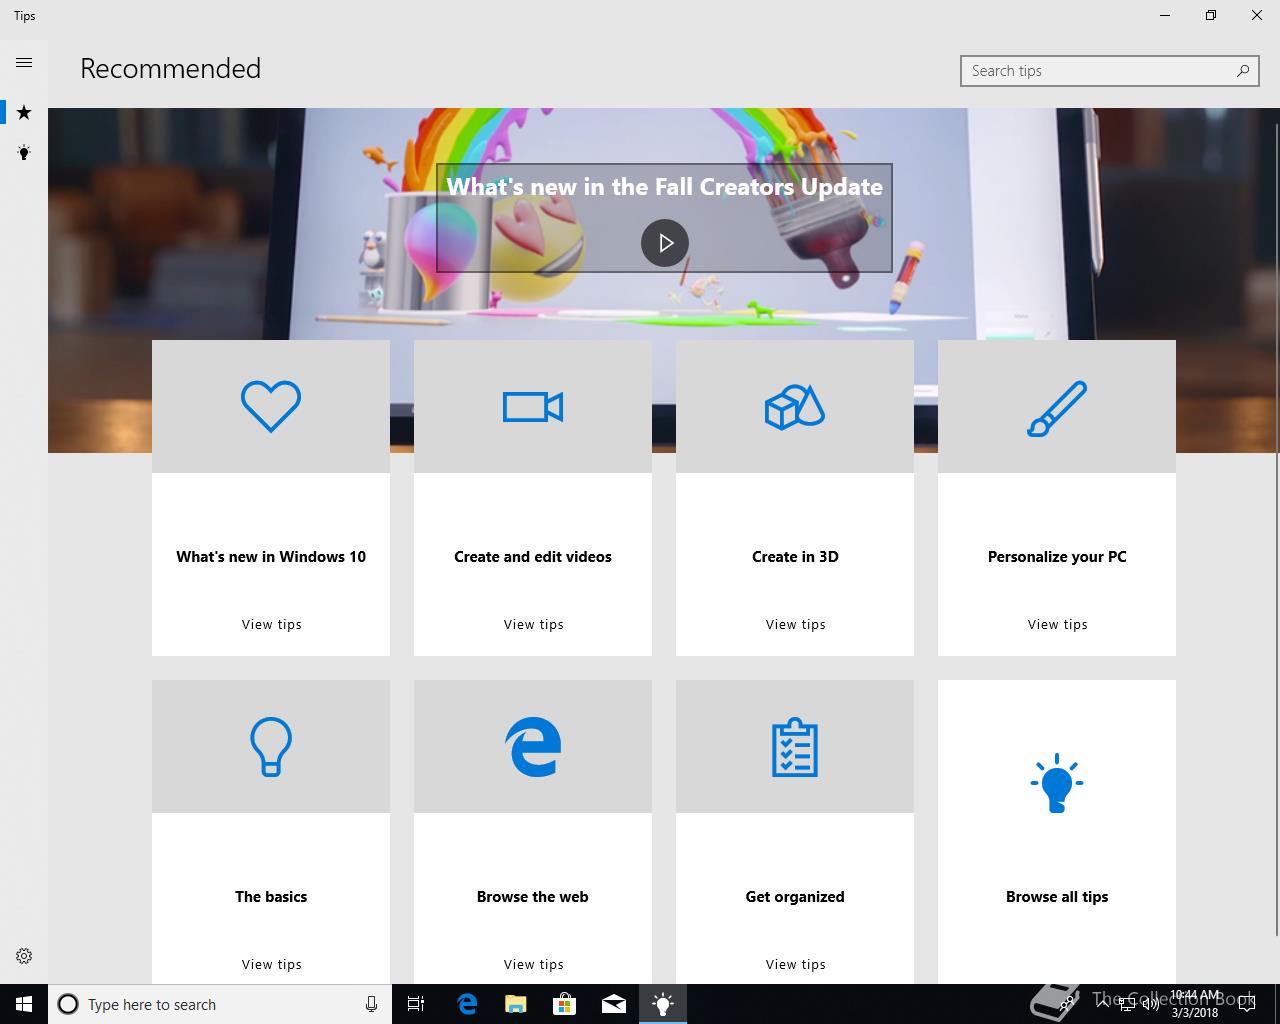Click the search magnifier icon
The height and width of the screenshot is (1024, 1280).
tap(1243, 71)
